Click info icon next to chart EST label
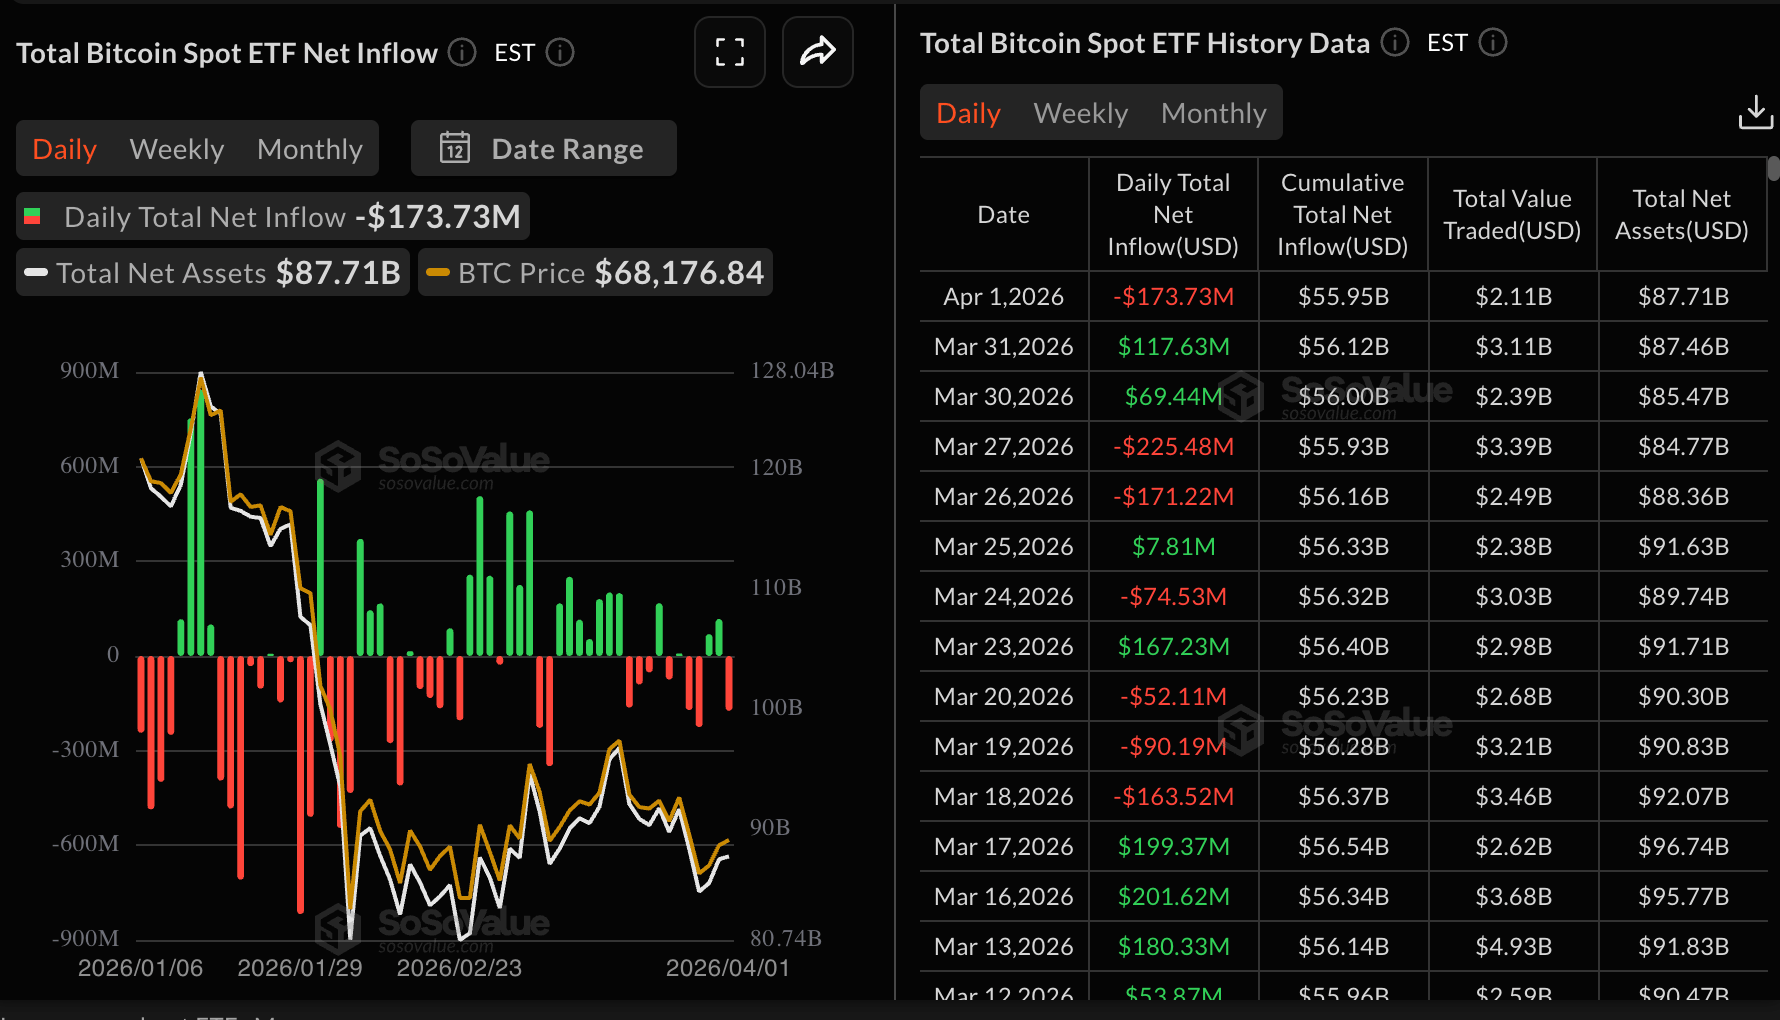 click(x=560, y=52)
